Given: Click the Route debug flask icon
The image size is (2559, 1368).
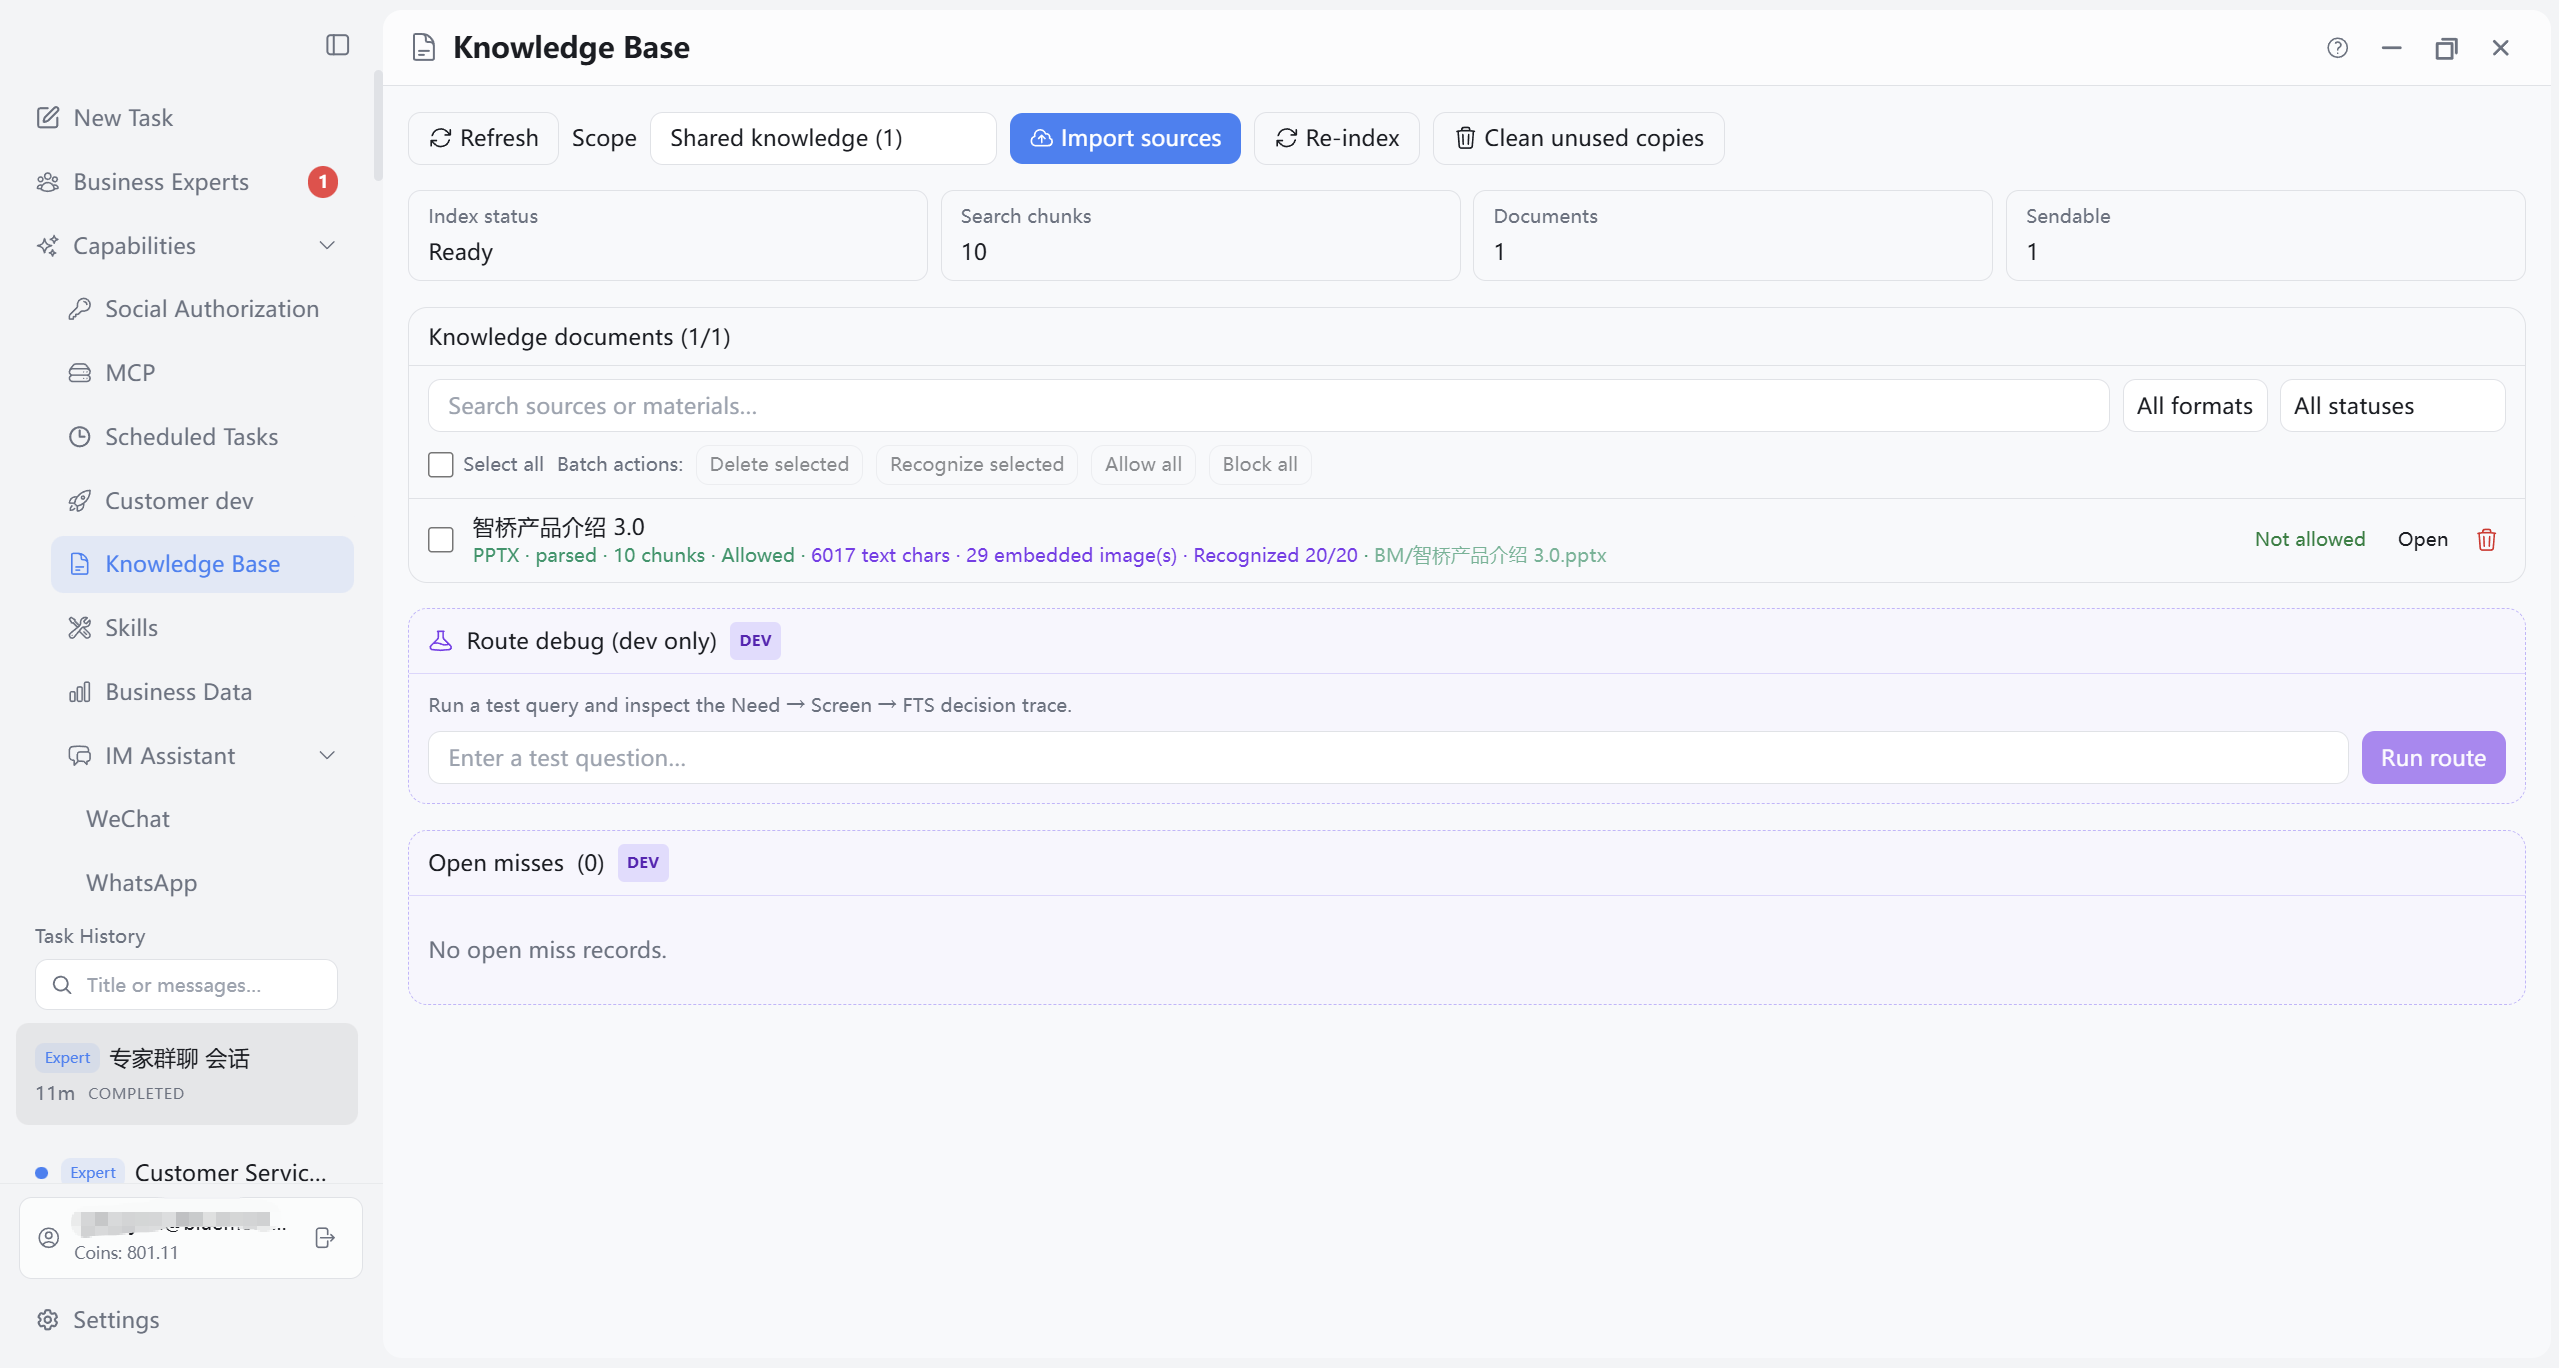Looking at the screenshot, I should [x=441, y=641].
